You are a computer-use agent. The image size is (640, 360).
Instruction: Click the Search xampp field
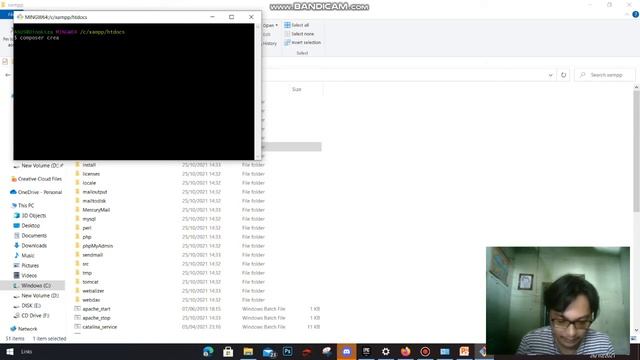[606, 75]
